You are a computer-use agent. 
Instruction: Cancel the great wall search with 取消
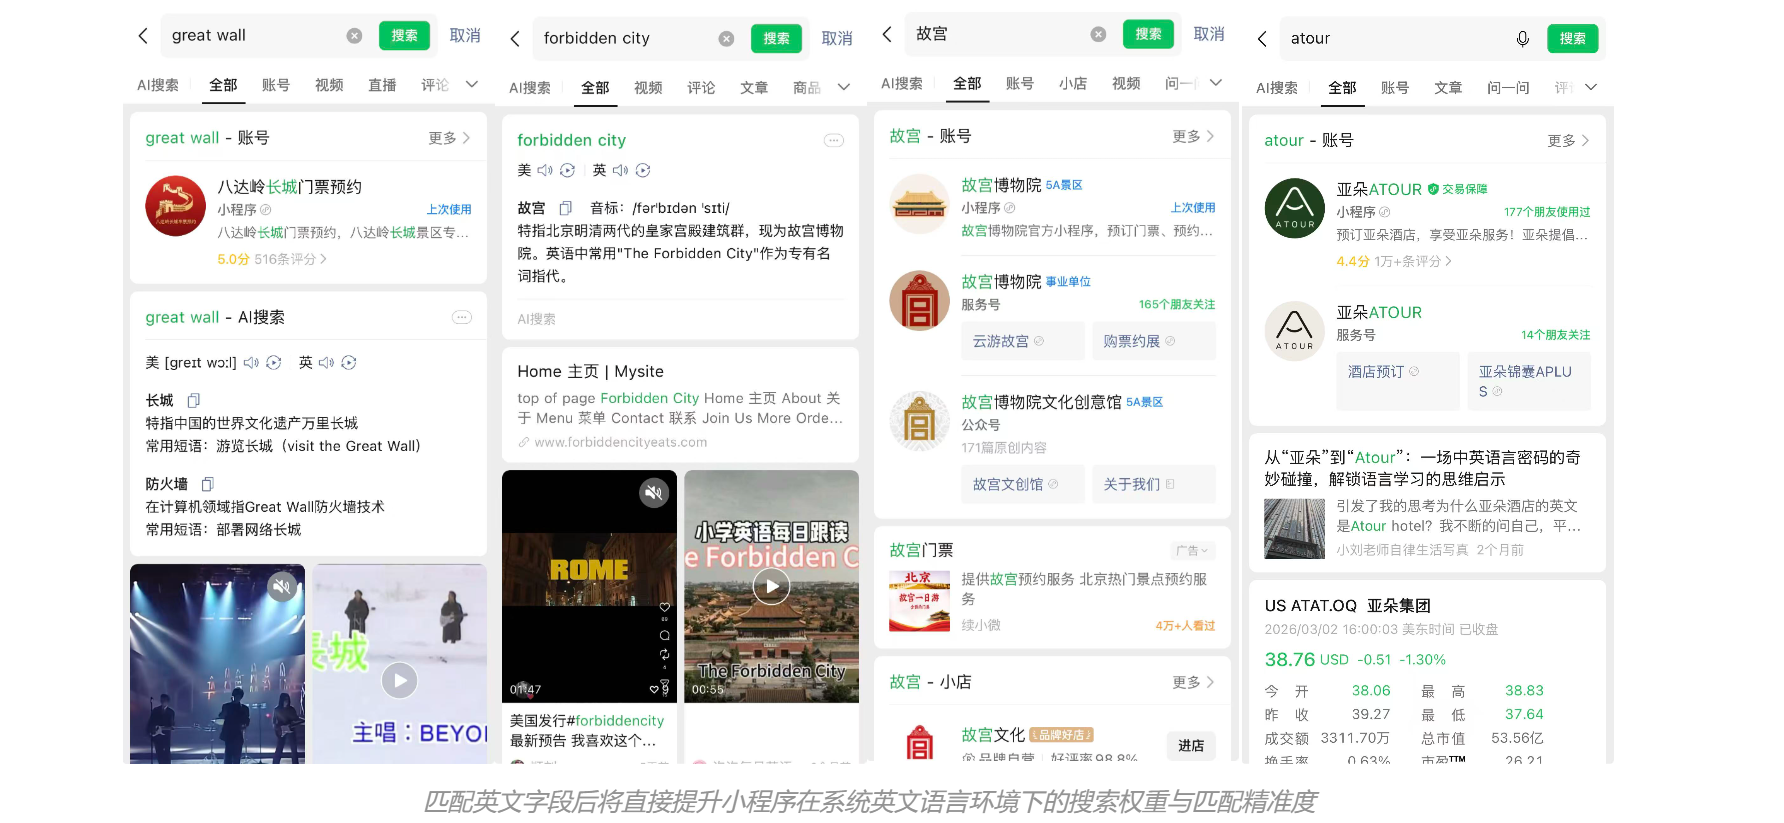[x=465, y=36]
